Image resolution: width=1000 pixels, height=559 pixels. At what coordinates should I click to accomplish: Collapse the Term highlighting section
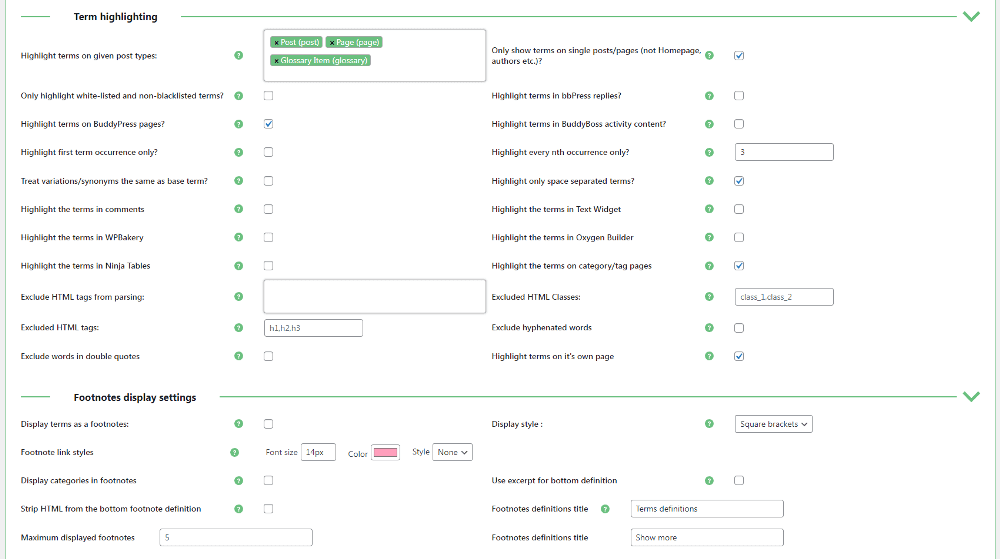(x=970, y=16)
